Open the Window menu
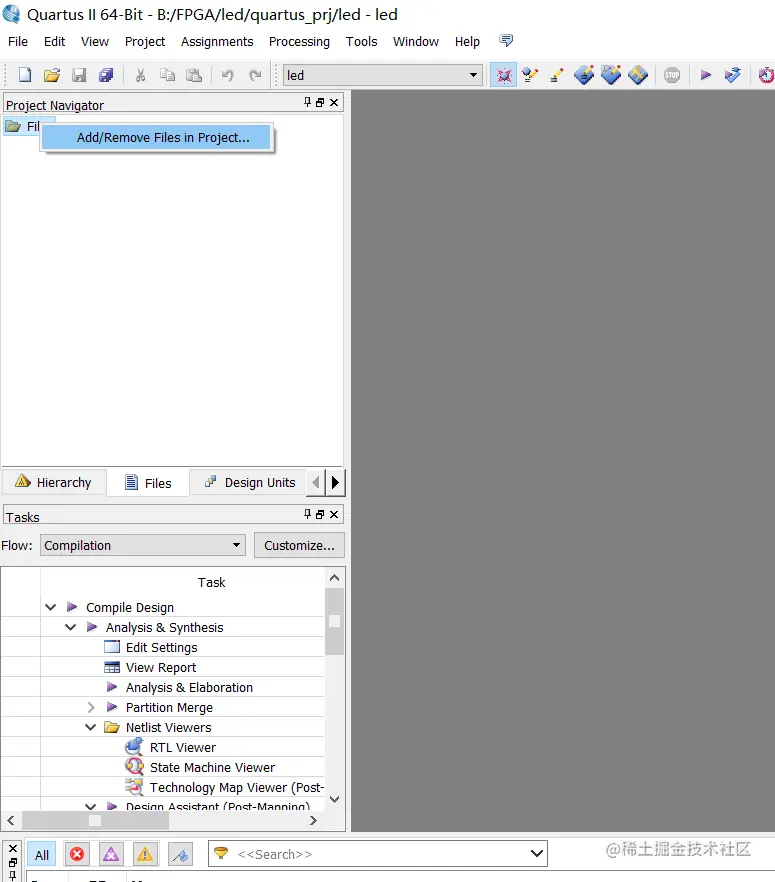 416,42
